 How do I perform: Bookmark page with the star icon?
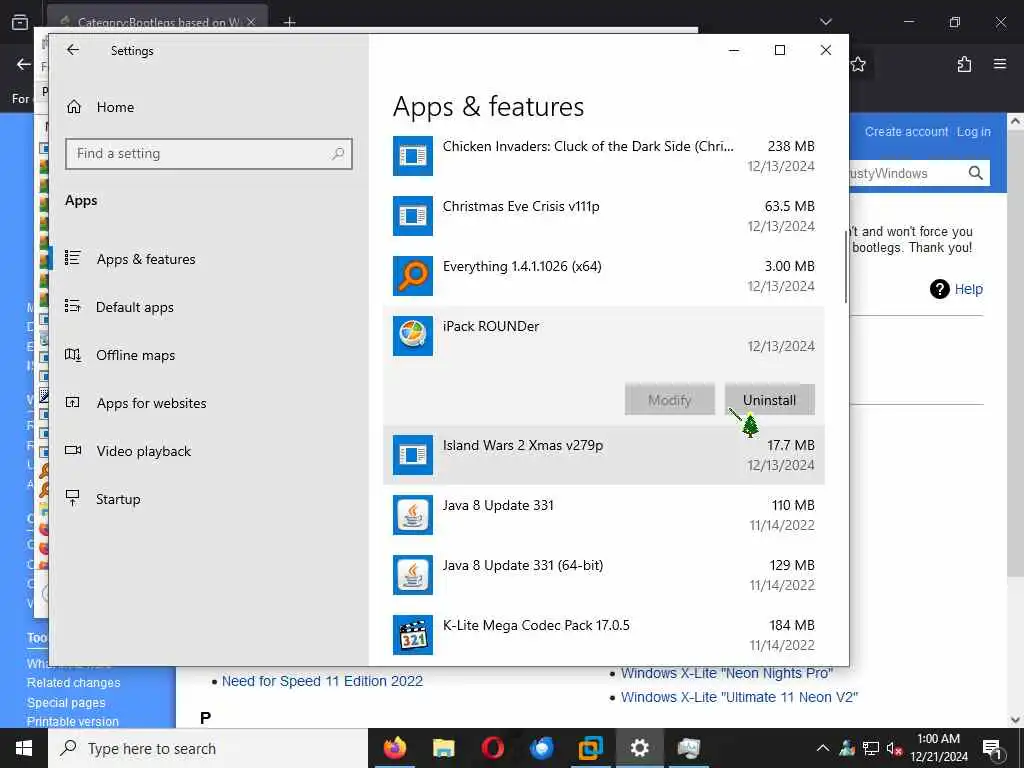858,64
